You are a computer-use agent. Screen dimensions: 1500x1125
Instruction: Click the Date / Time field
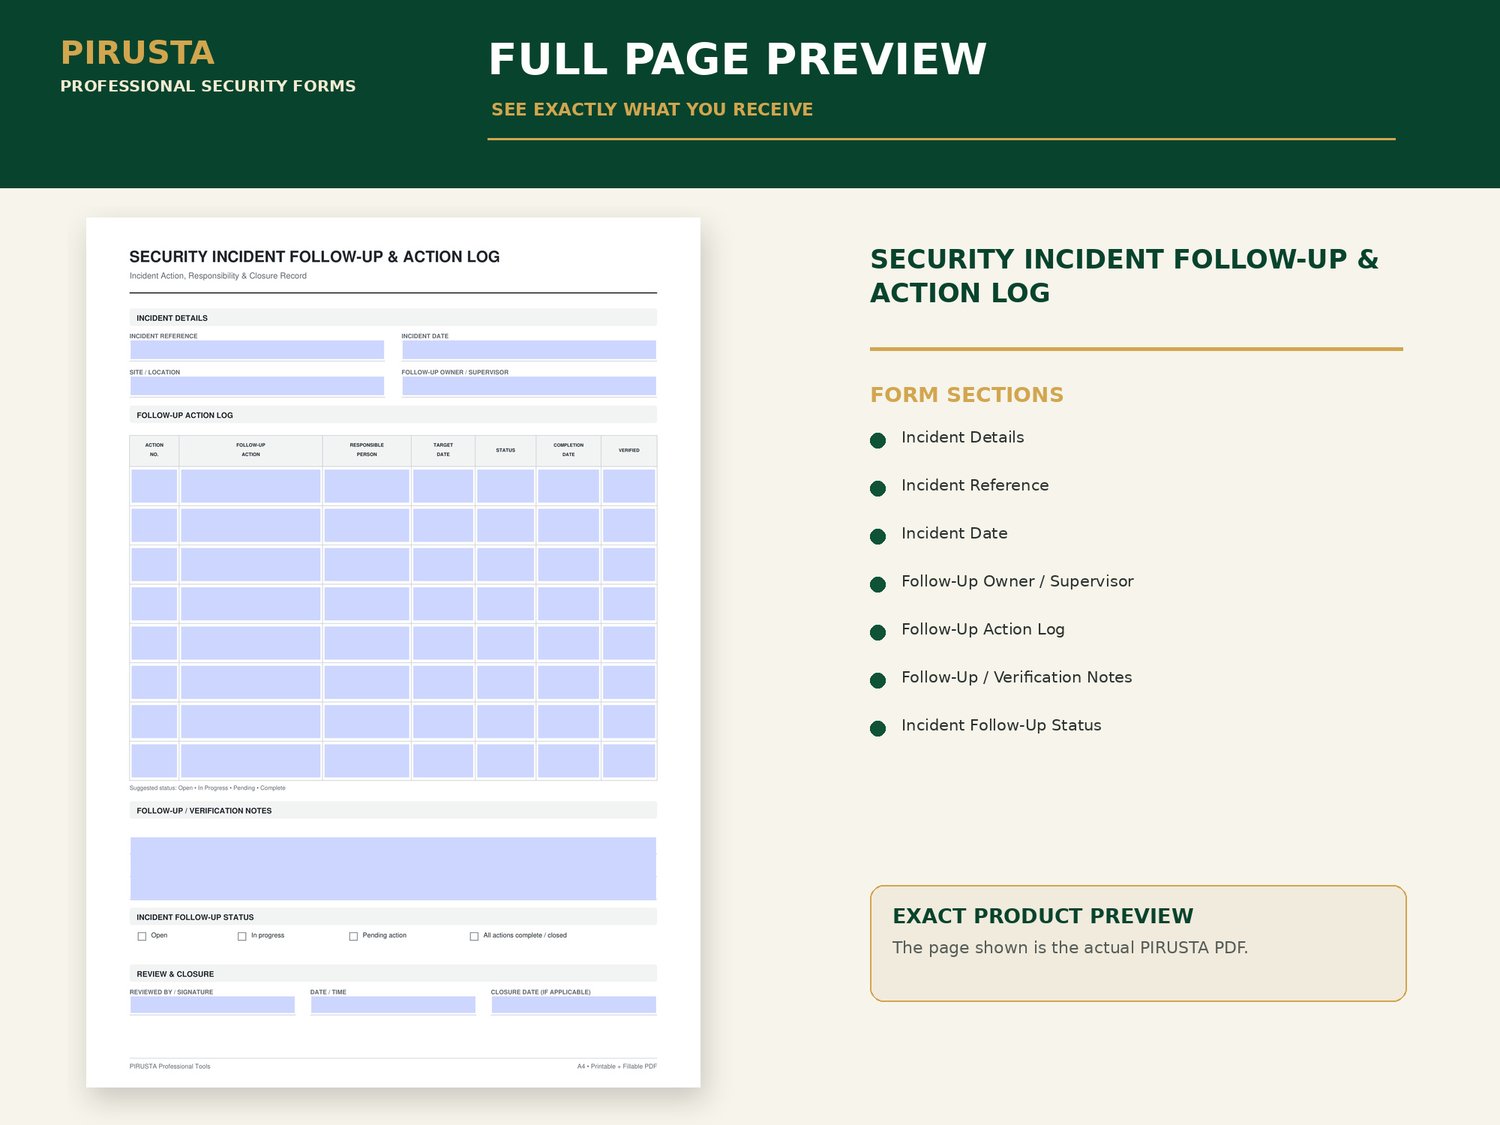(393, 1005)
